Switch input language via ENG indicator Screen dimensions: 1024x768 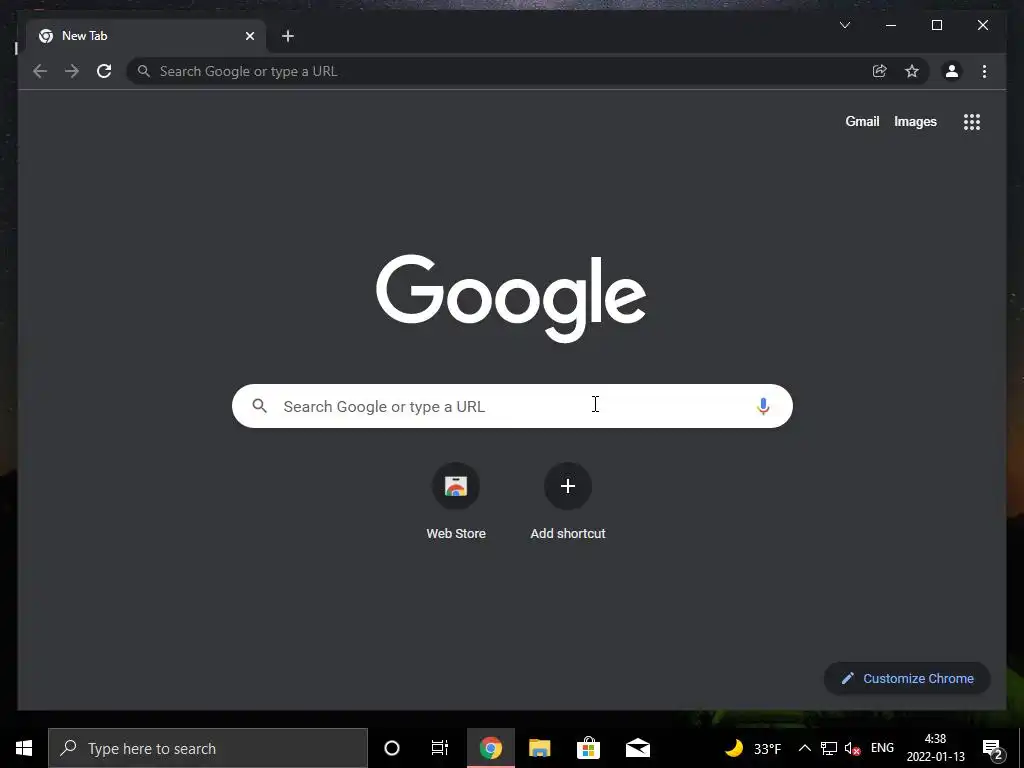[x=882, y=748]
